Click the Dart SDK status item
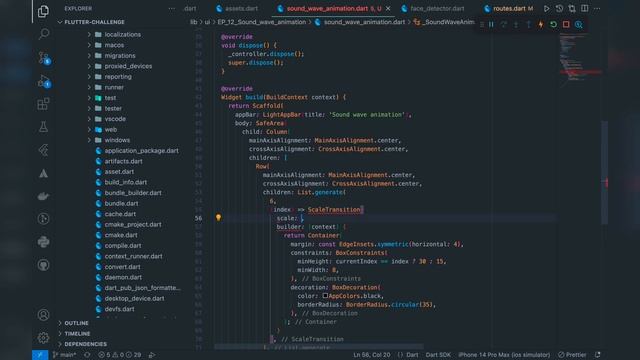This screenshot has width=640, height=360. (438, 355)
